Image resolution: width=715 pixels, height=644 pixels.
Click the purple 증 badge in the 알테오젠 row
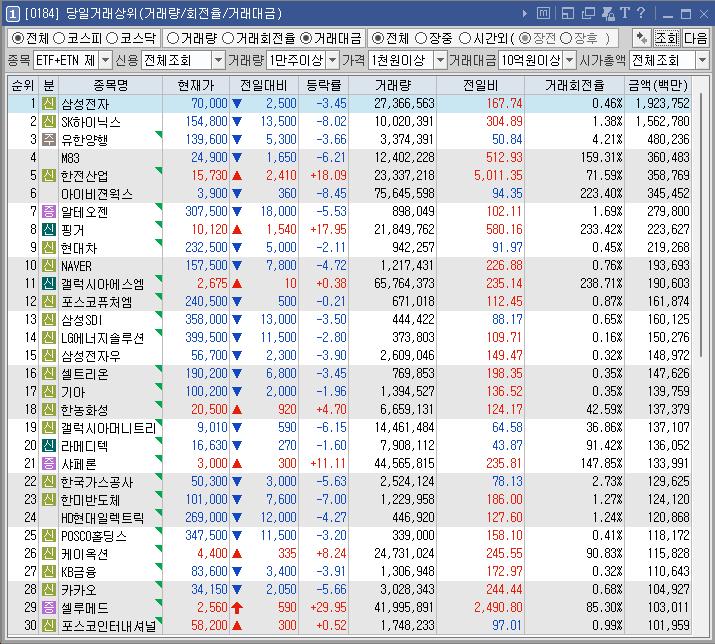tap(48, 211)
